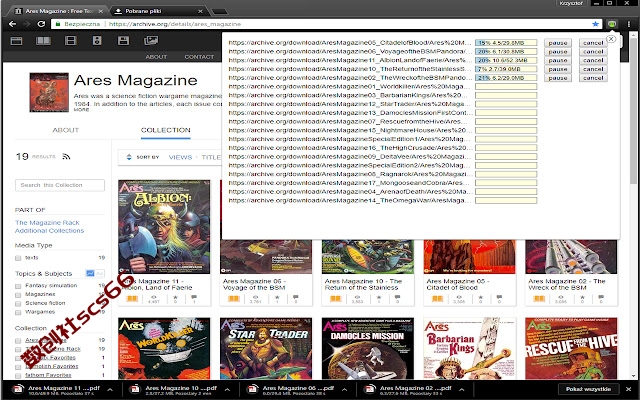Open the Audio (speaker) icon in the top bar
This screenshot has height=400, width=640.
pos(97,40)
